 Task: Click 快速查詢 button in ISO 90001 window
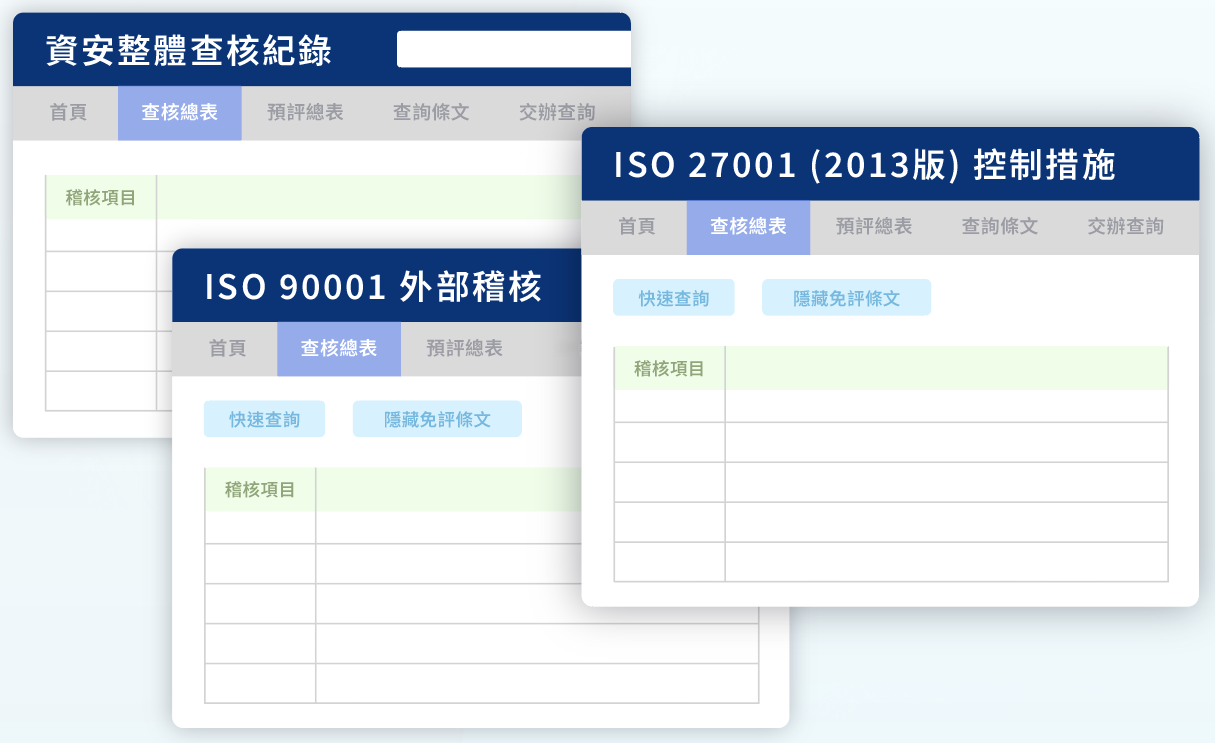pyautogui.click(x=265, y=419)
